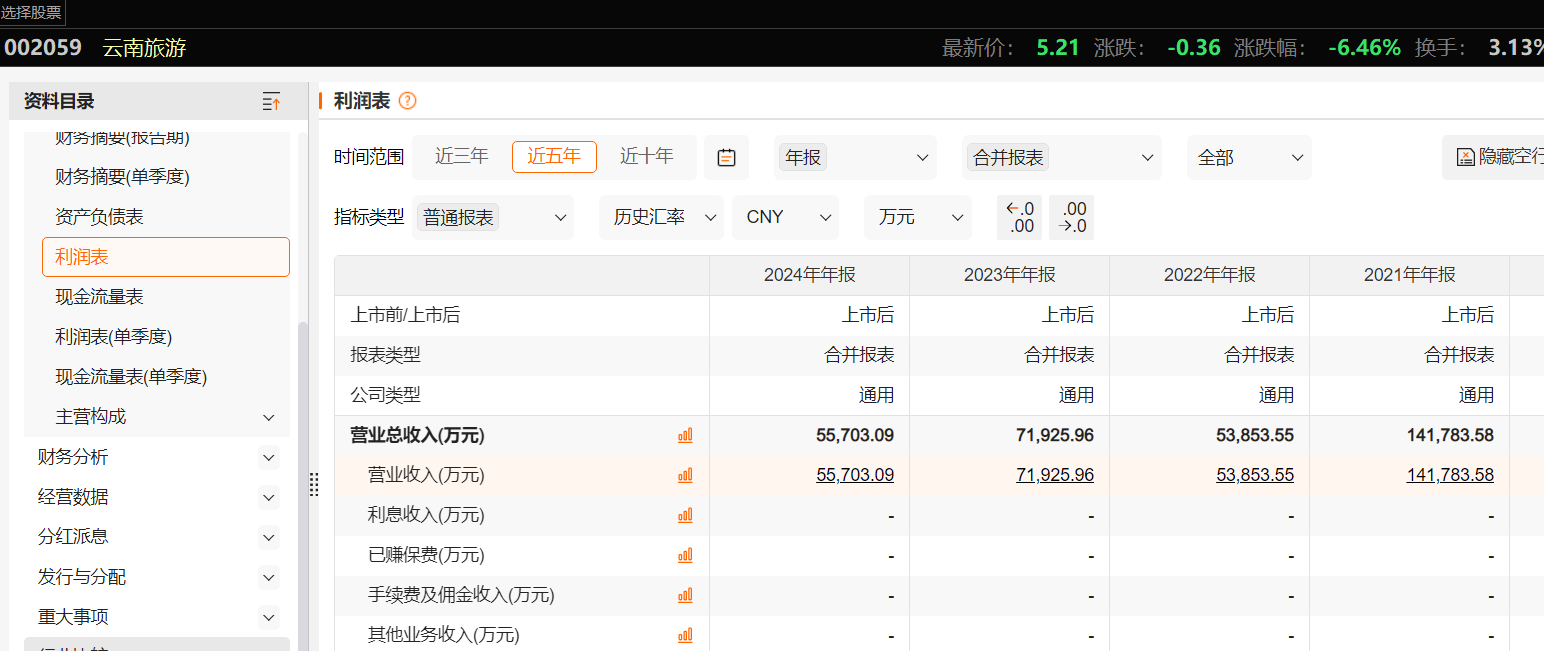Open the 年报 report period dropdown
This screenshot has height=651, width=1544.
[856, 157]
